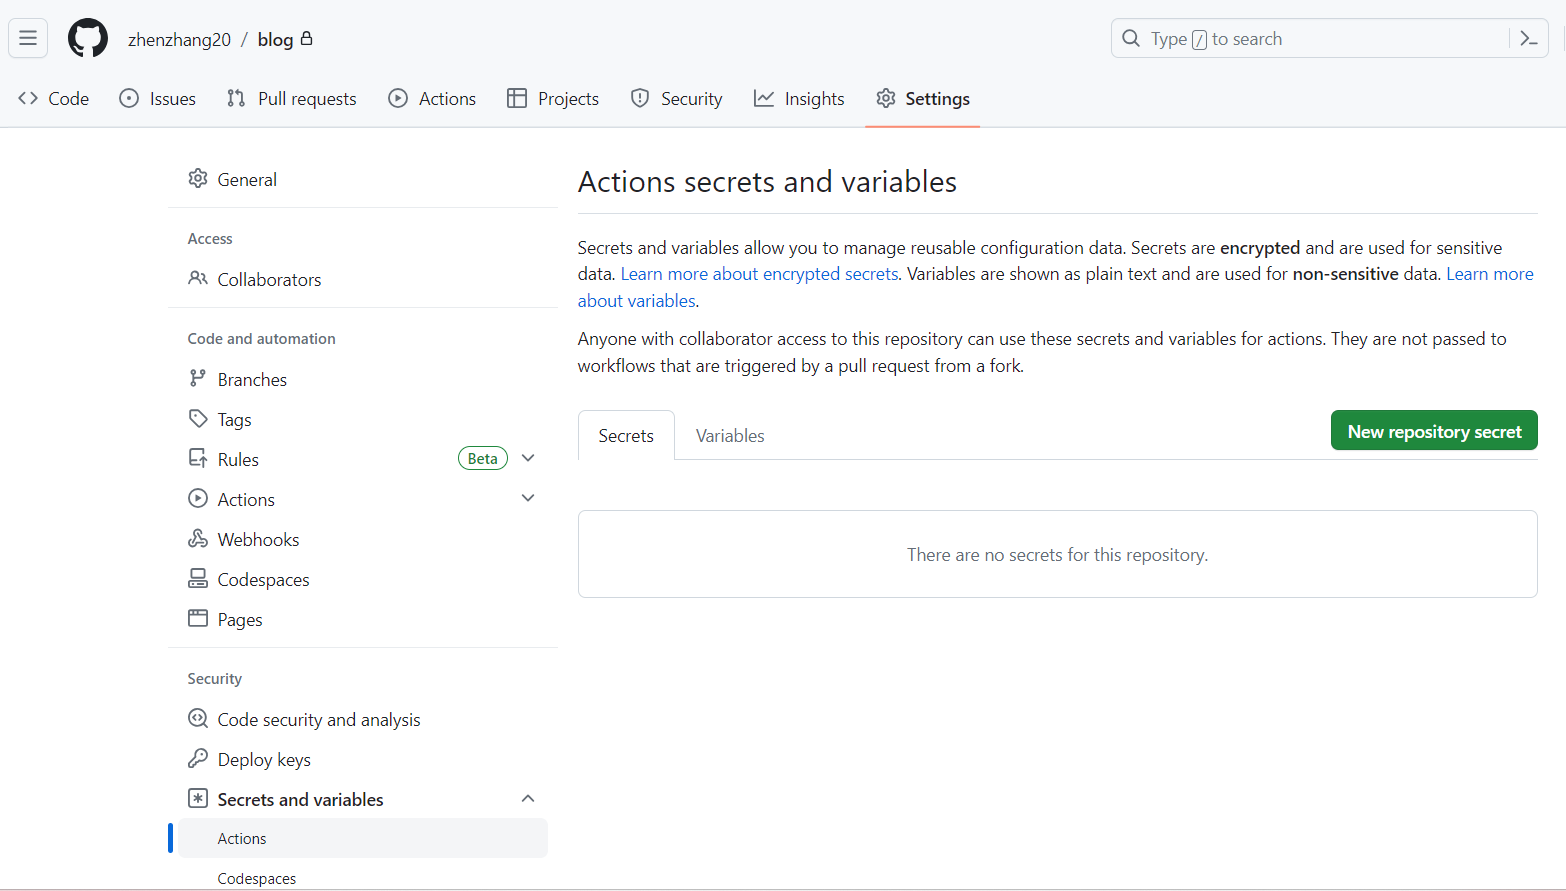Open the Issues tab

158,98
